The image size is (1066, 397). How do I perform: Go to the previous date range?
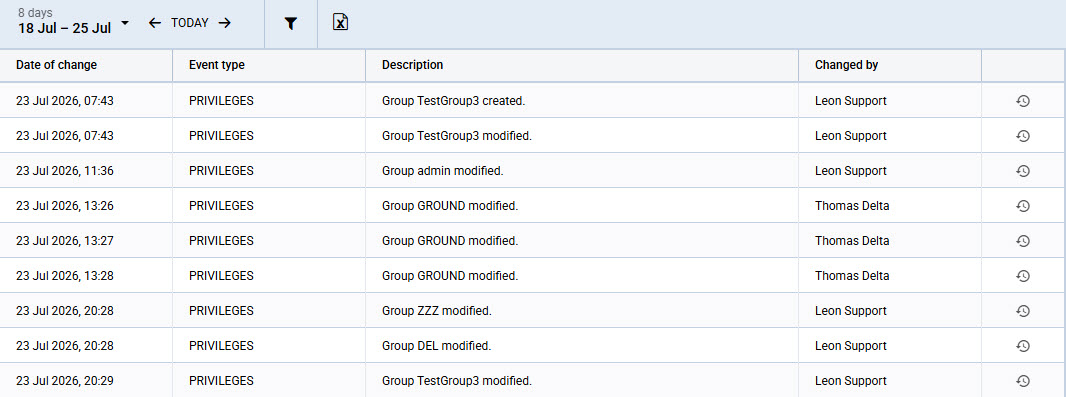[154, 23]
